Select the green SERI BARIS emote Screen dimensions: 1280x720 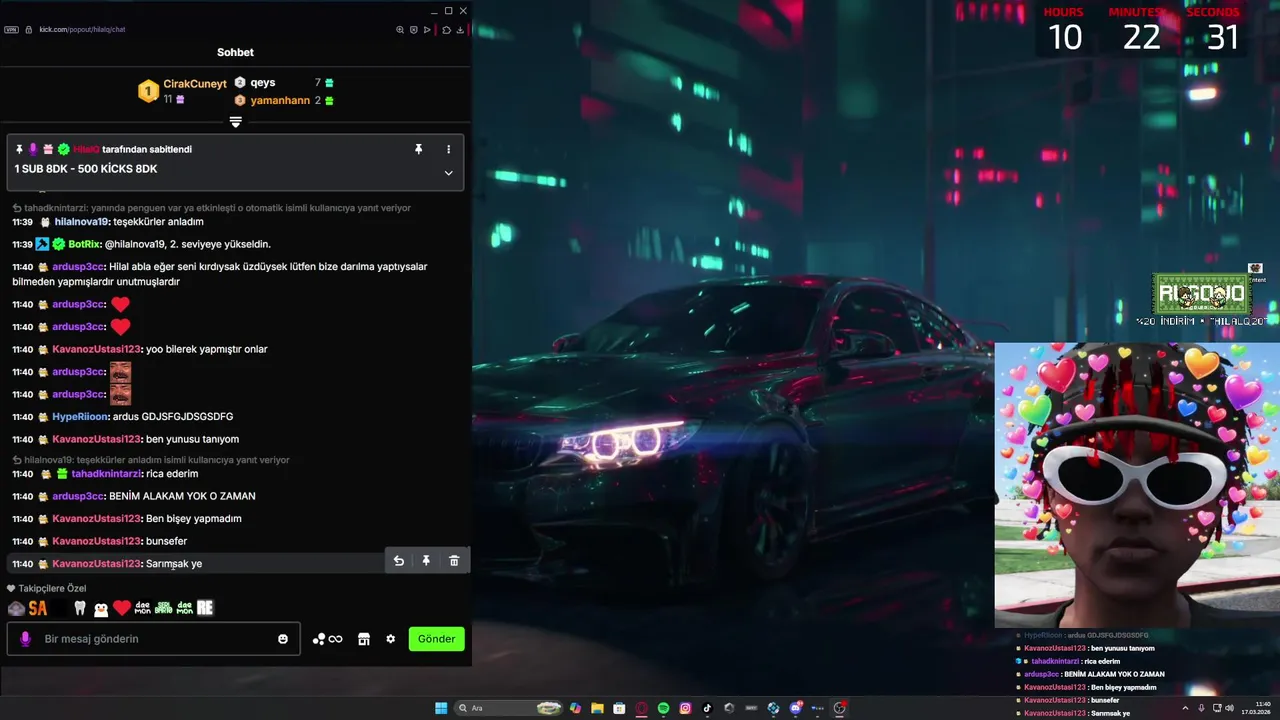pyautogui.click(x=163, y=608)
